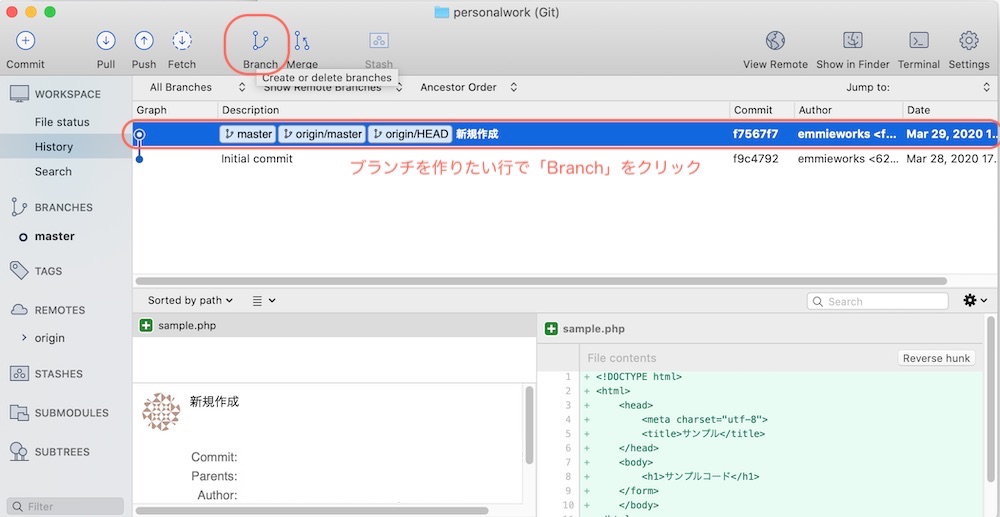Open the Ancestor Order dropdown
Image resolution: width=1000 pixels, height=517 pixels.
coord(469,87)
